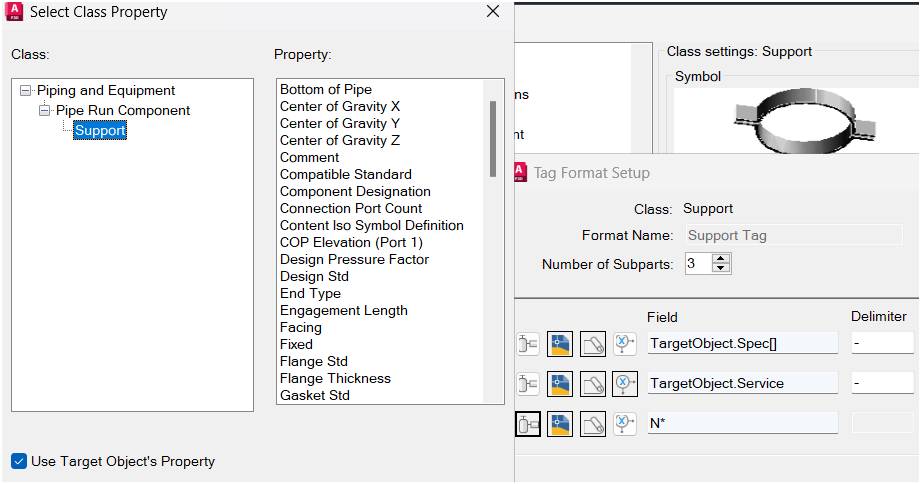
Task: Select 'End Type' property
Action: click(x=310, y=294)
